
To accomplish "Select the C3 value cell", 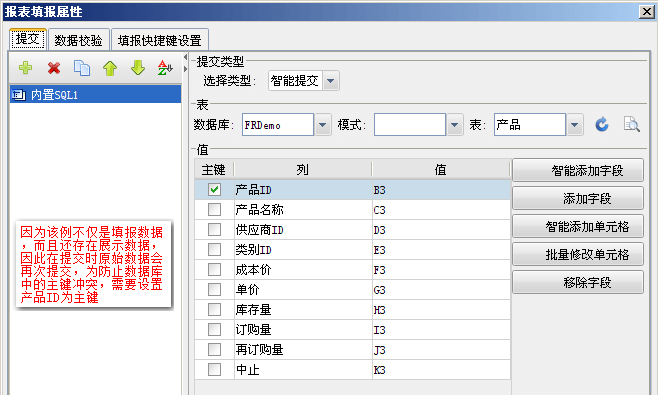I will tap(441, 209).
